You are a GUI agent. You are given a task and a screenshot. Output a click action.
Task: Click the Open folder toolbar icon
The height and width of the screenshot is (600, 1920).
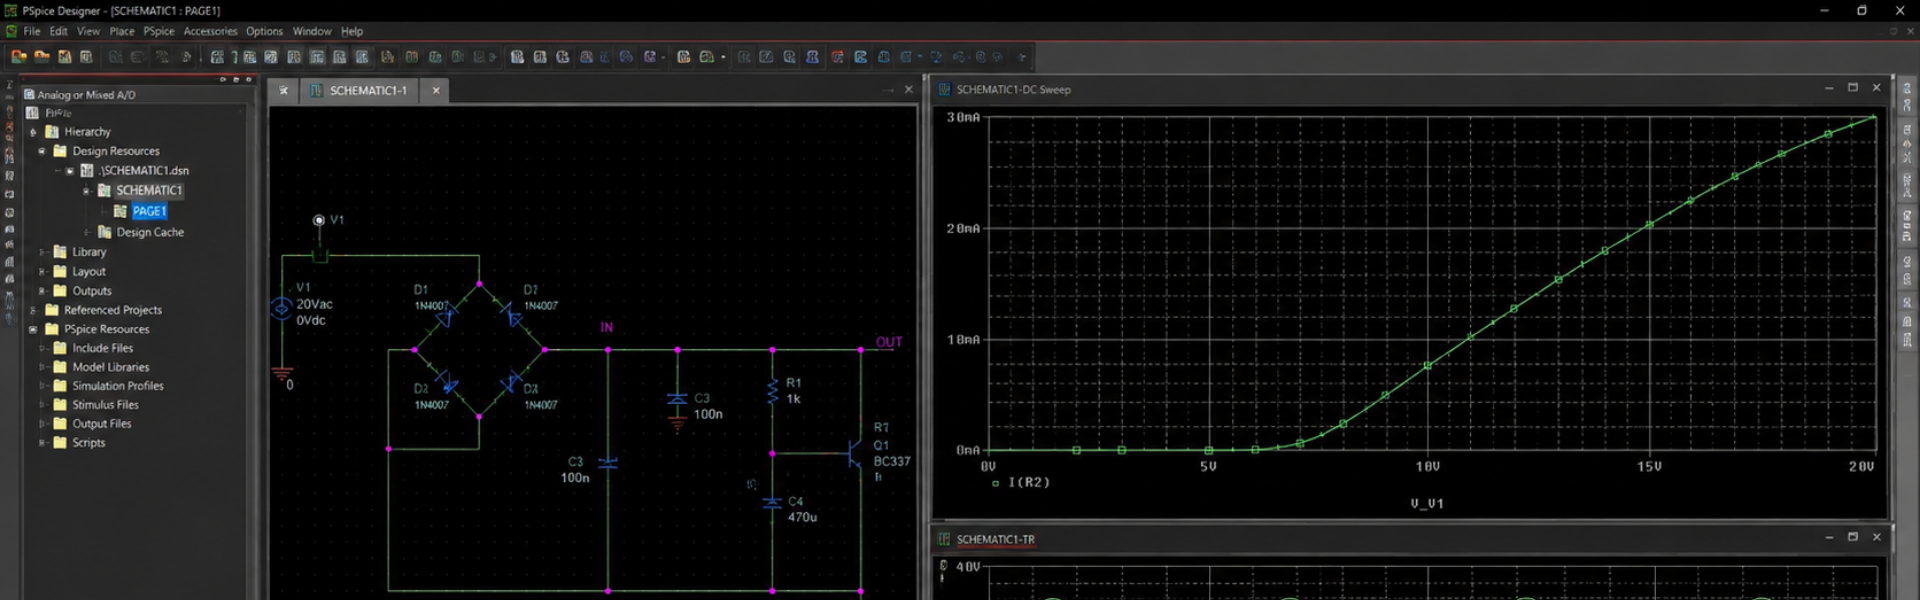[x=42, y=57]
